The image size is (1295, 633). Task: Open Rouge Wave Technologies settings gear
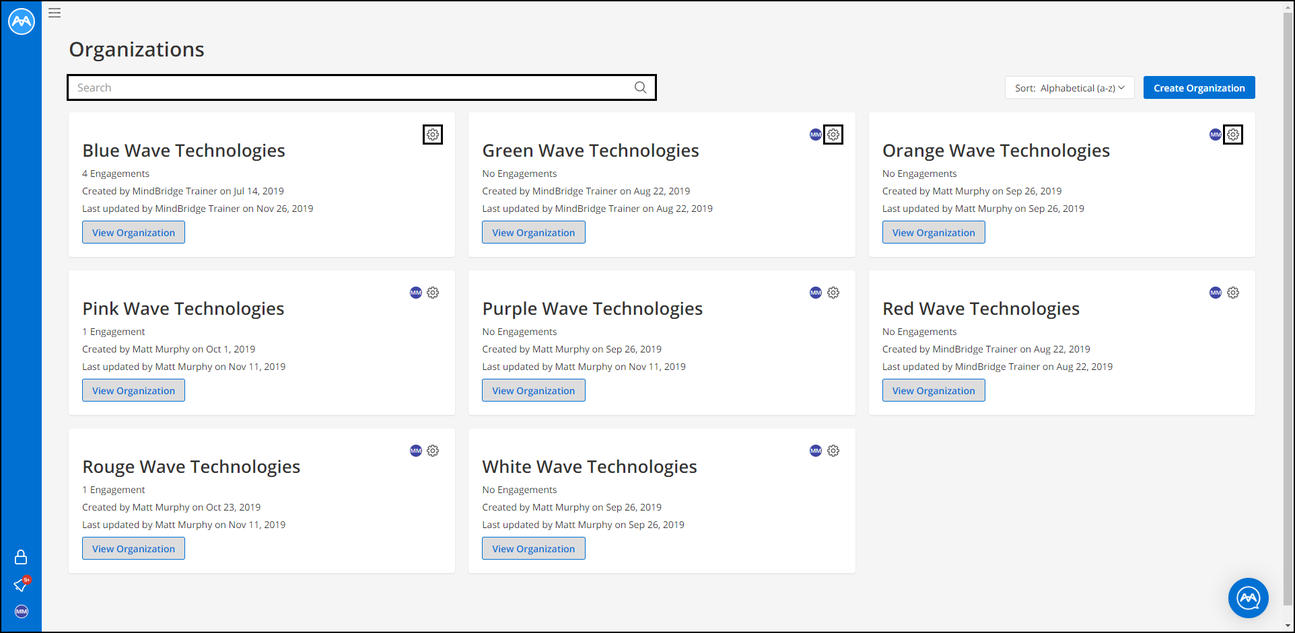[x=433, y=451]
